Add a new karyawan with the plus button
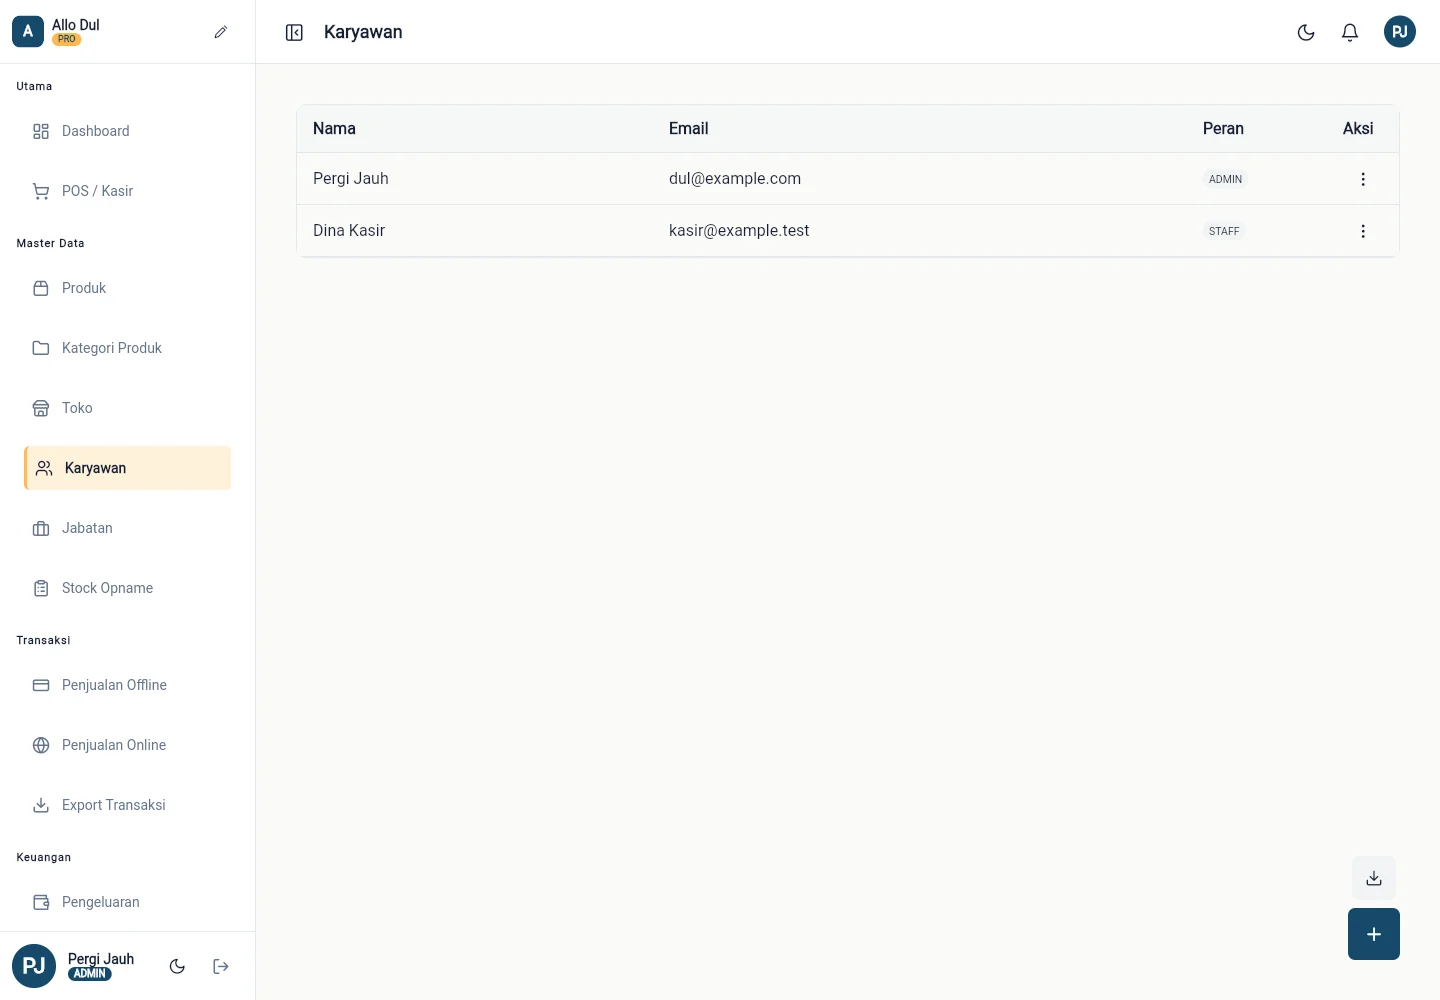Viewport: 1440px width, 1000px height. (1374, 934)
